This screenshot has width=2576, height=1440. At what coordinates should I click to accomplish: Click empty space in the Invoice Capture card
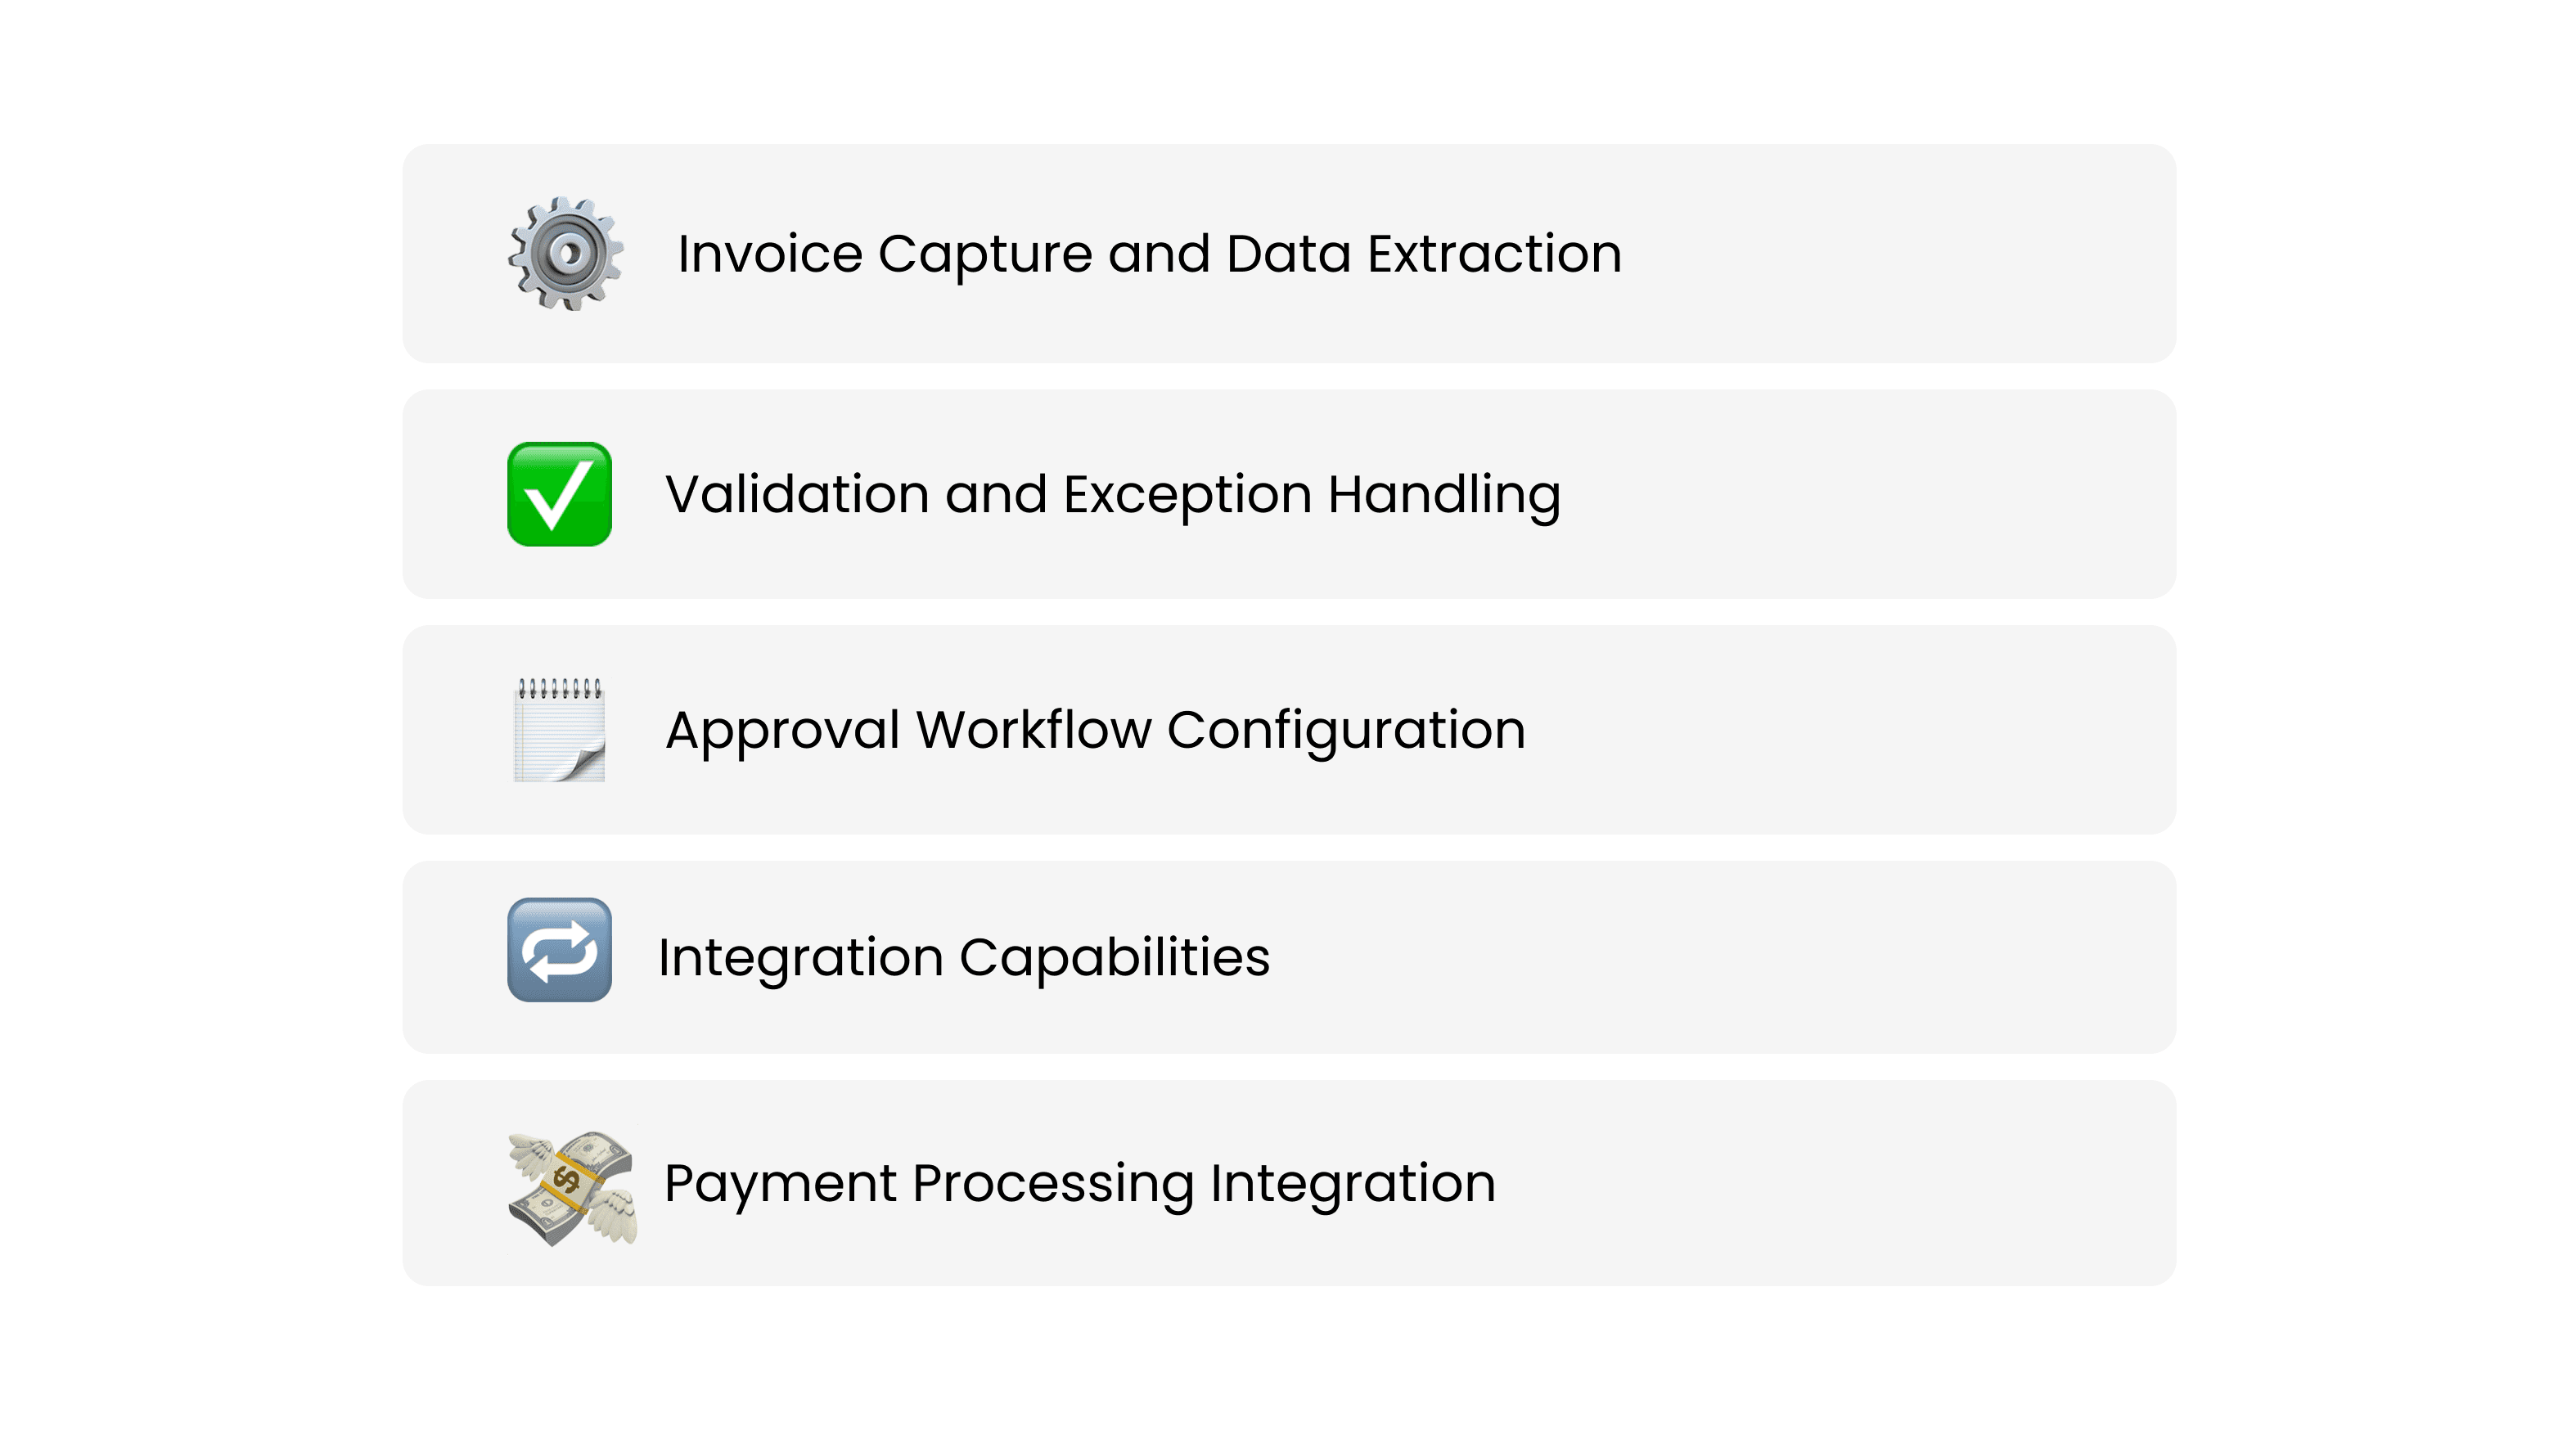click(1900, 254)
